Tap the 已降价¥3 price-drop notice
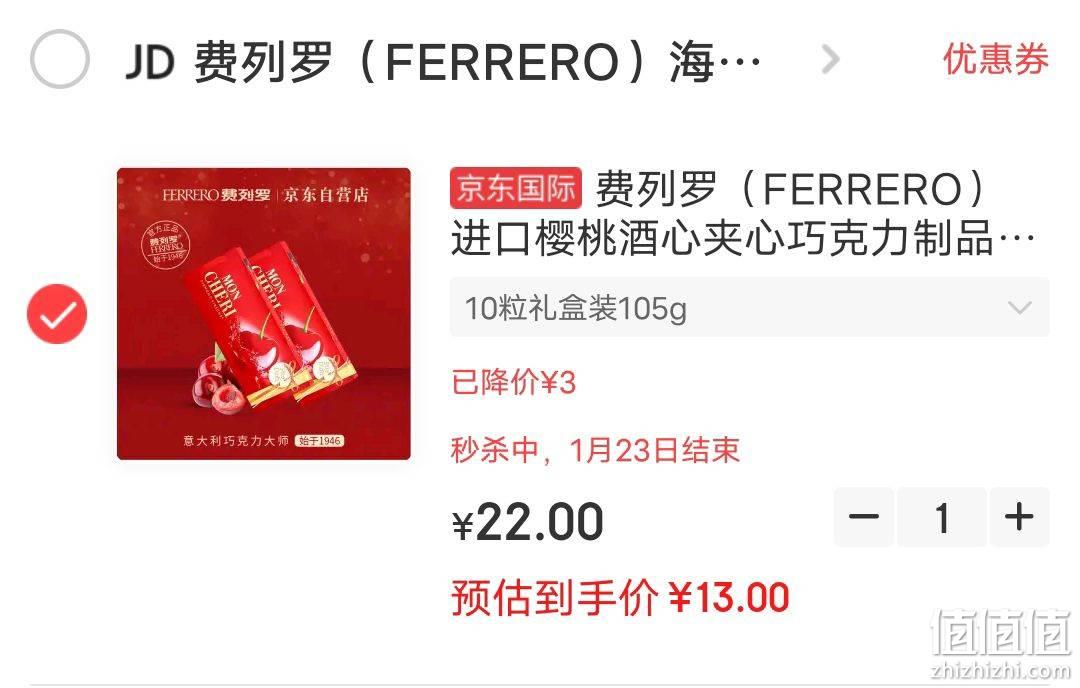This screenshot has height=688, width=1080. coord(513,382)
